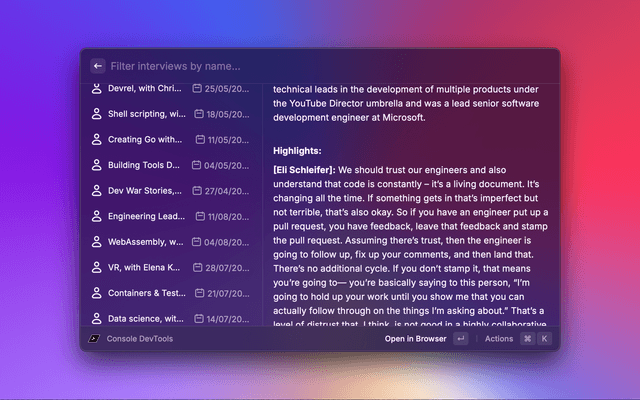640x400 pixels.
Task: Click calendar icon next to 04/05 date
Action: [198, 165]
